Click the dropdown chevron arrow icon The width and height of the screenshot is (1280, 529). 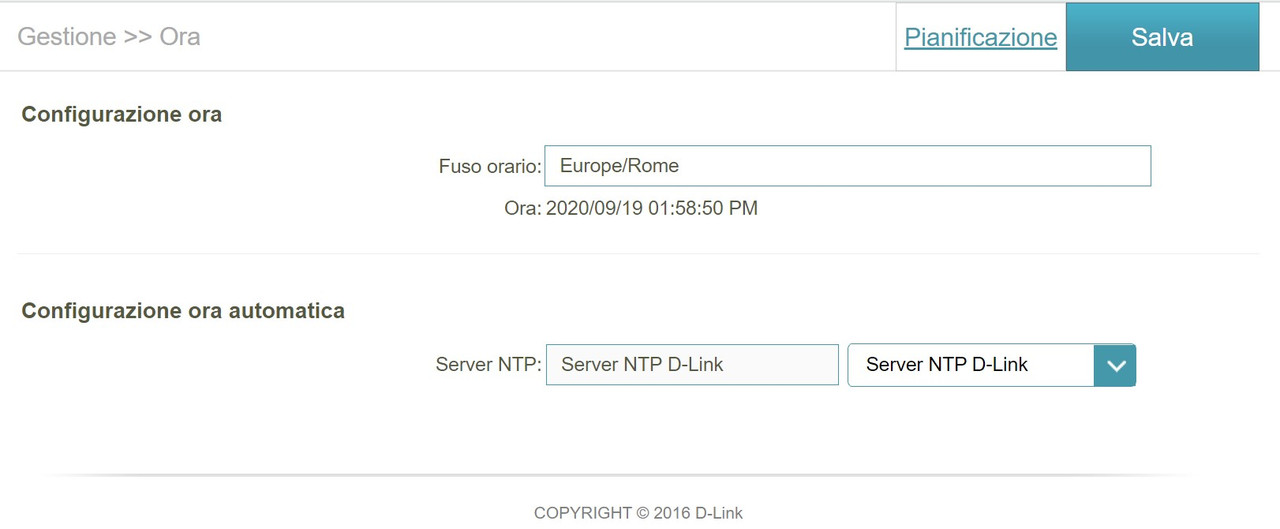(1115, 365)
